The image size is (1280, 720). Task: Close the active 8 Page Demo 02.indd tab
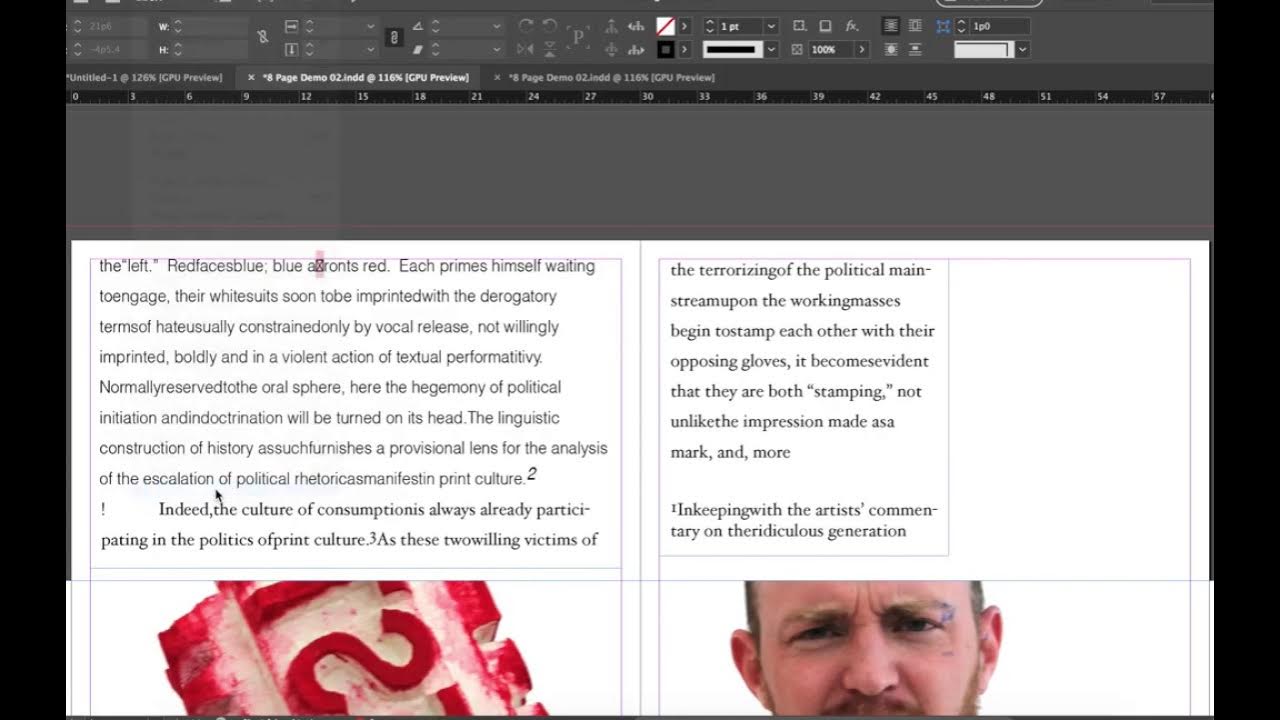[x=252, y=77]
